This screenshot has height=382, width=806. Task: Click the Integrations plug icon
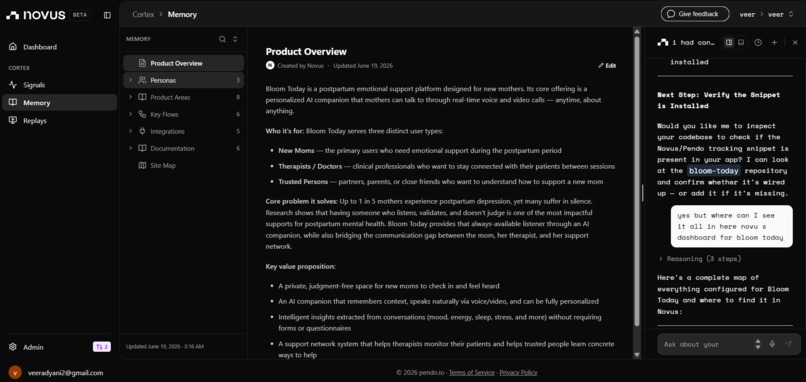[142, 131]
